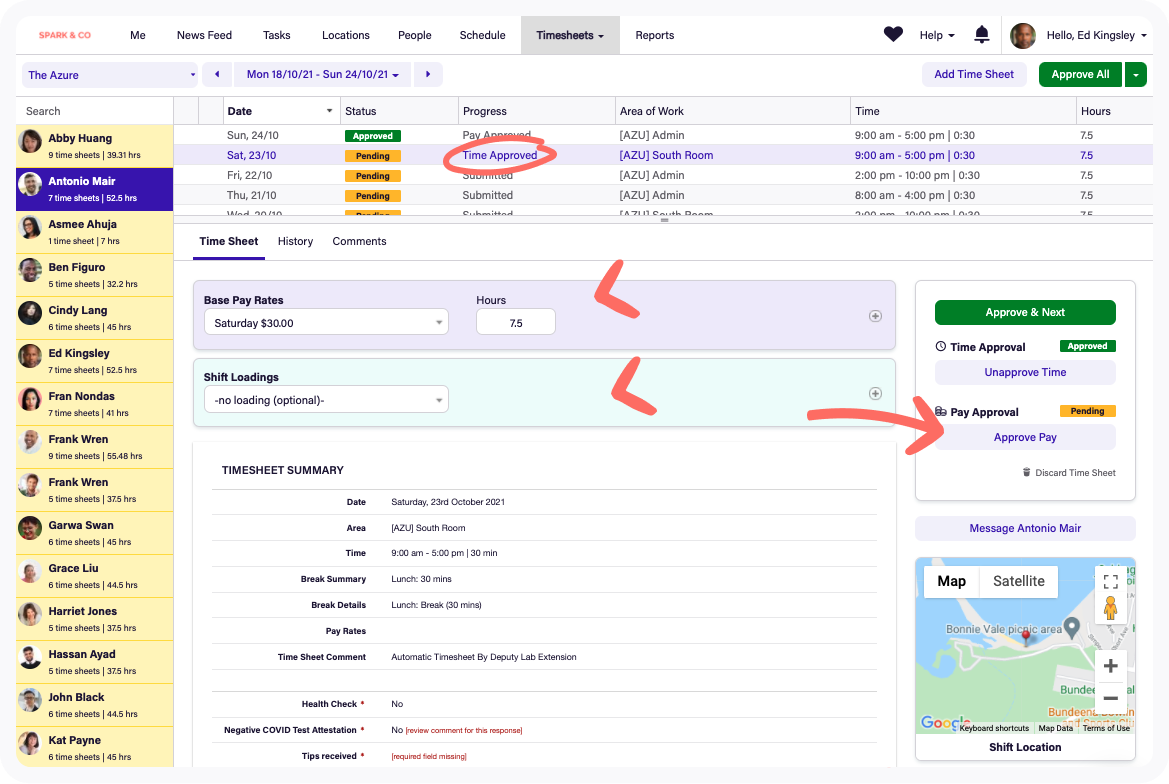The width and height of the screenshot is (1169, 784).
Task: Select John Black in employee list
Action: click(x=95, y=705)
